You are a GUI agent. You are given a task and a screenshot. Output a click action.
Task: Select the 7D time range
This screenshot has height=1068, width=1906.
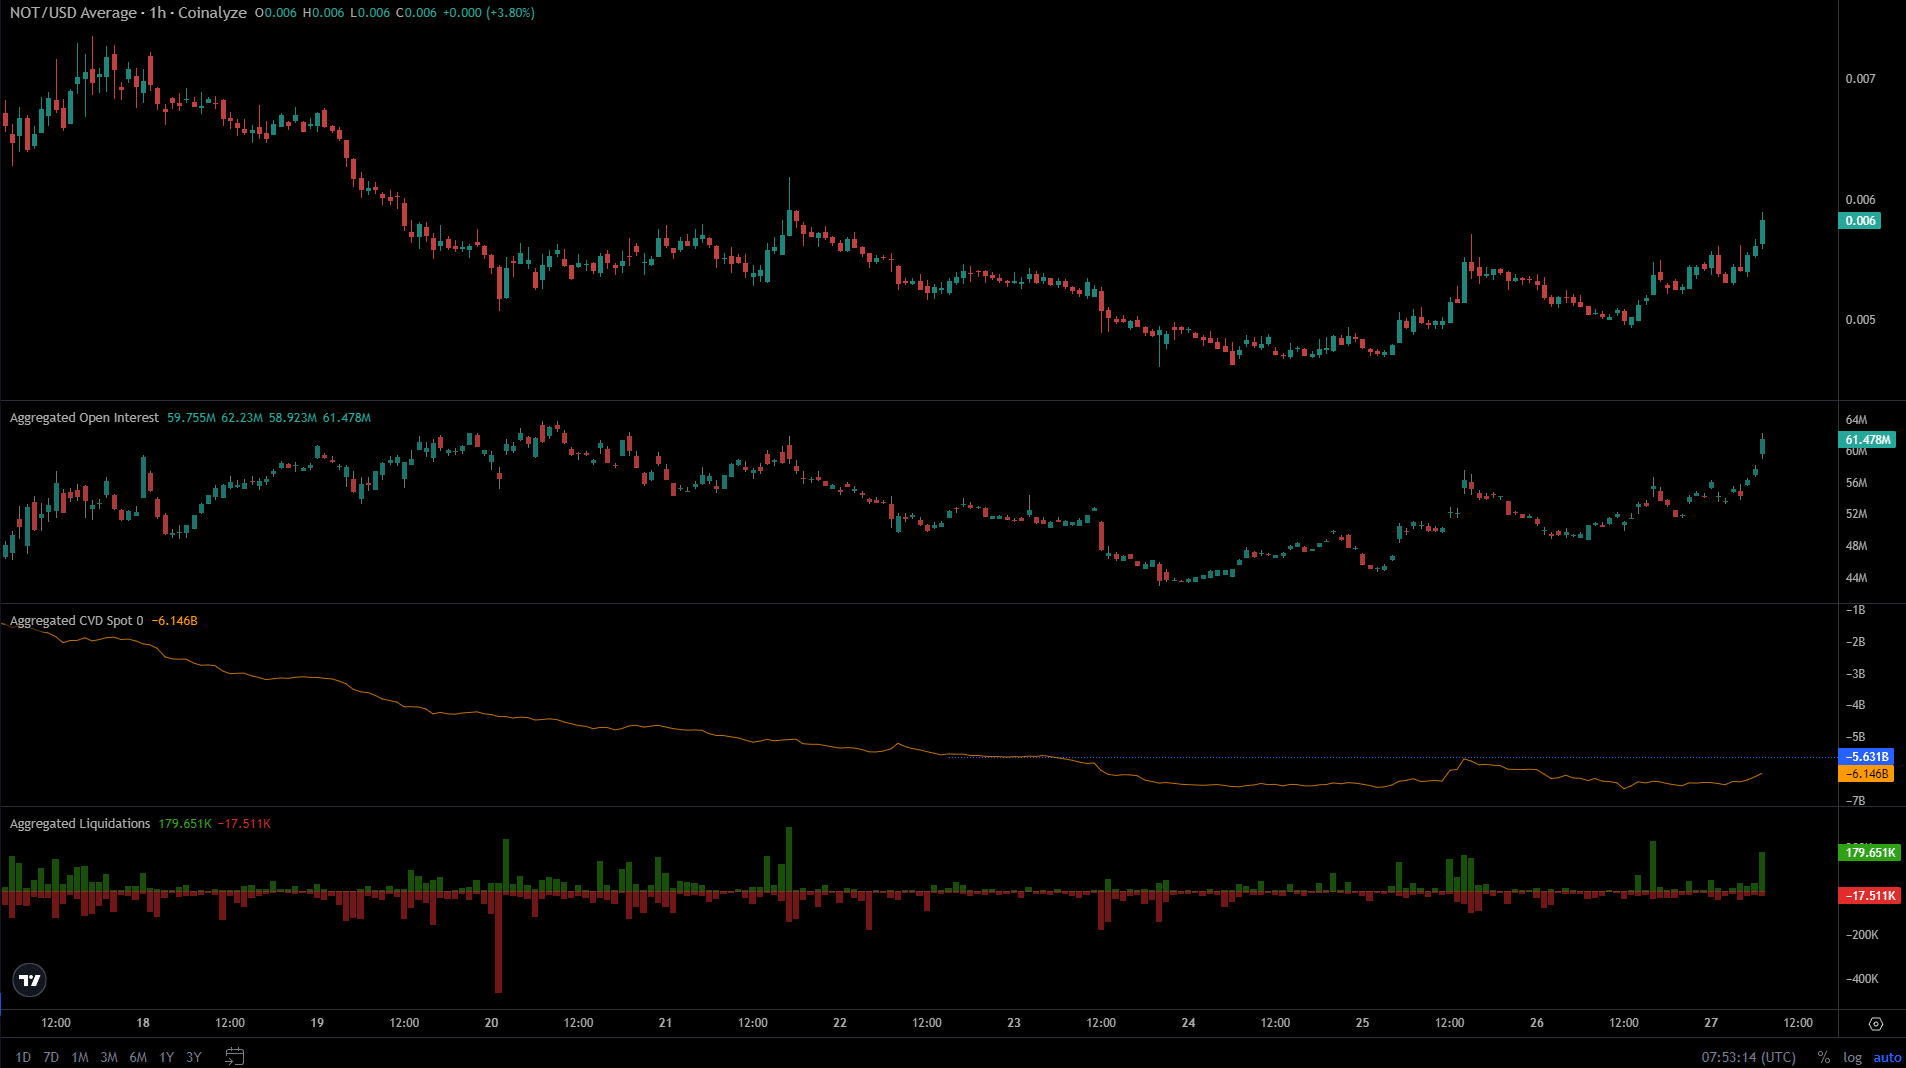click(x=51, y=1057)
